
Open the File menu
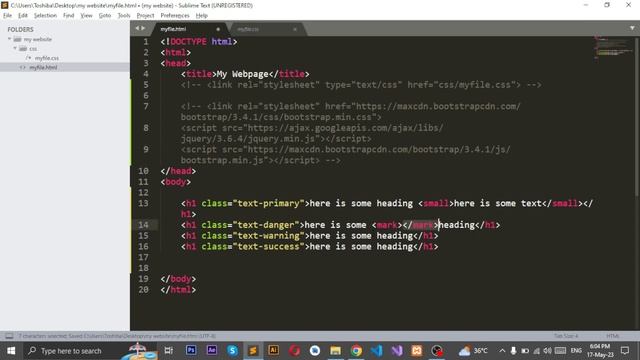[x=7, y=16]
